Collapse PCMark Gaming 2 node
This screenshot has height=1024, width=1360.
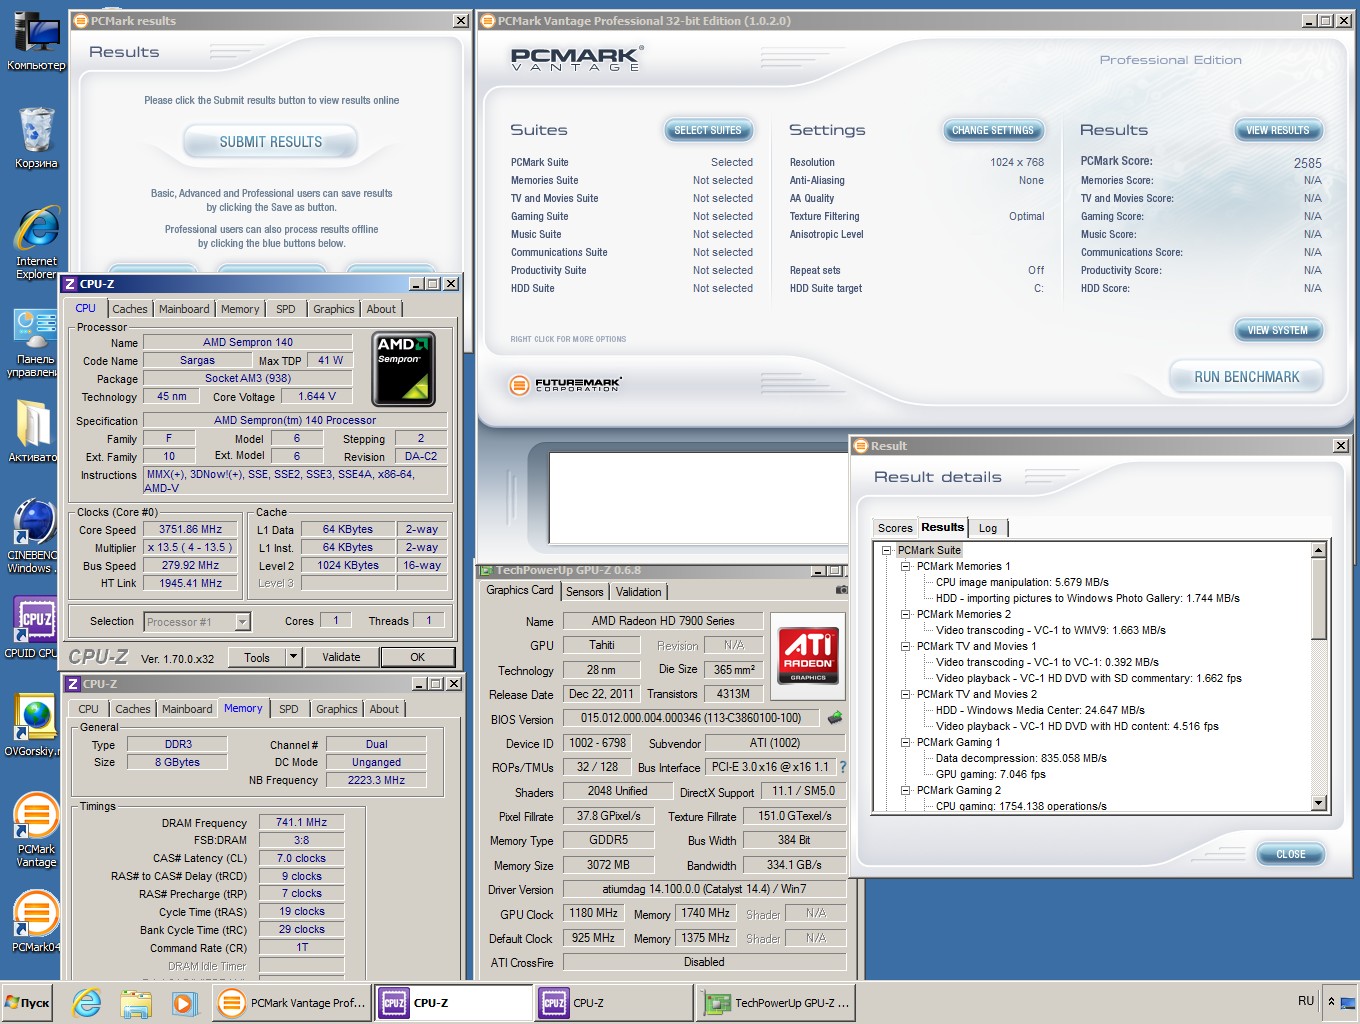pos(905,790)
